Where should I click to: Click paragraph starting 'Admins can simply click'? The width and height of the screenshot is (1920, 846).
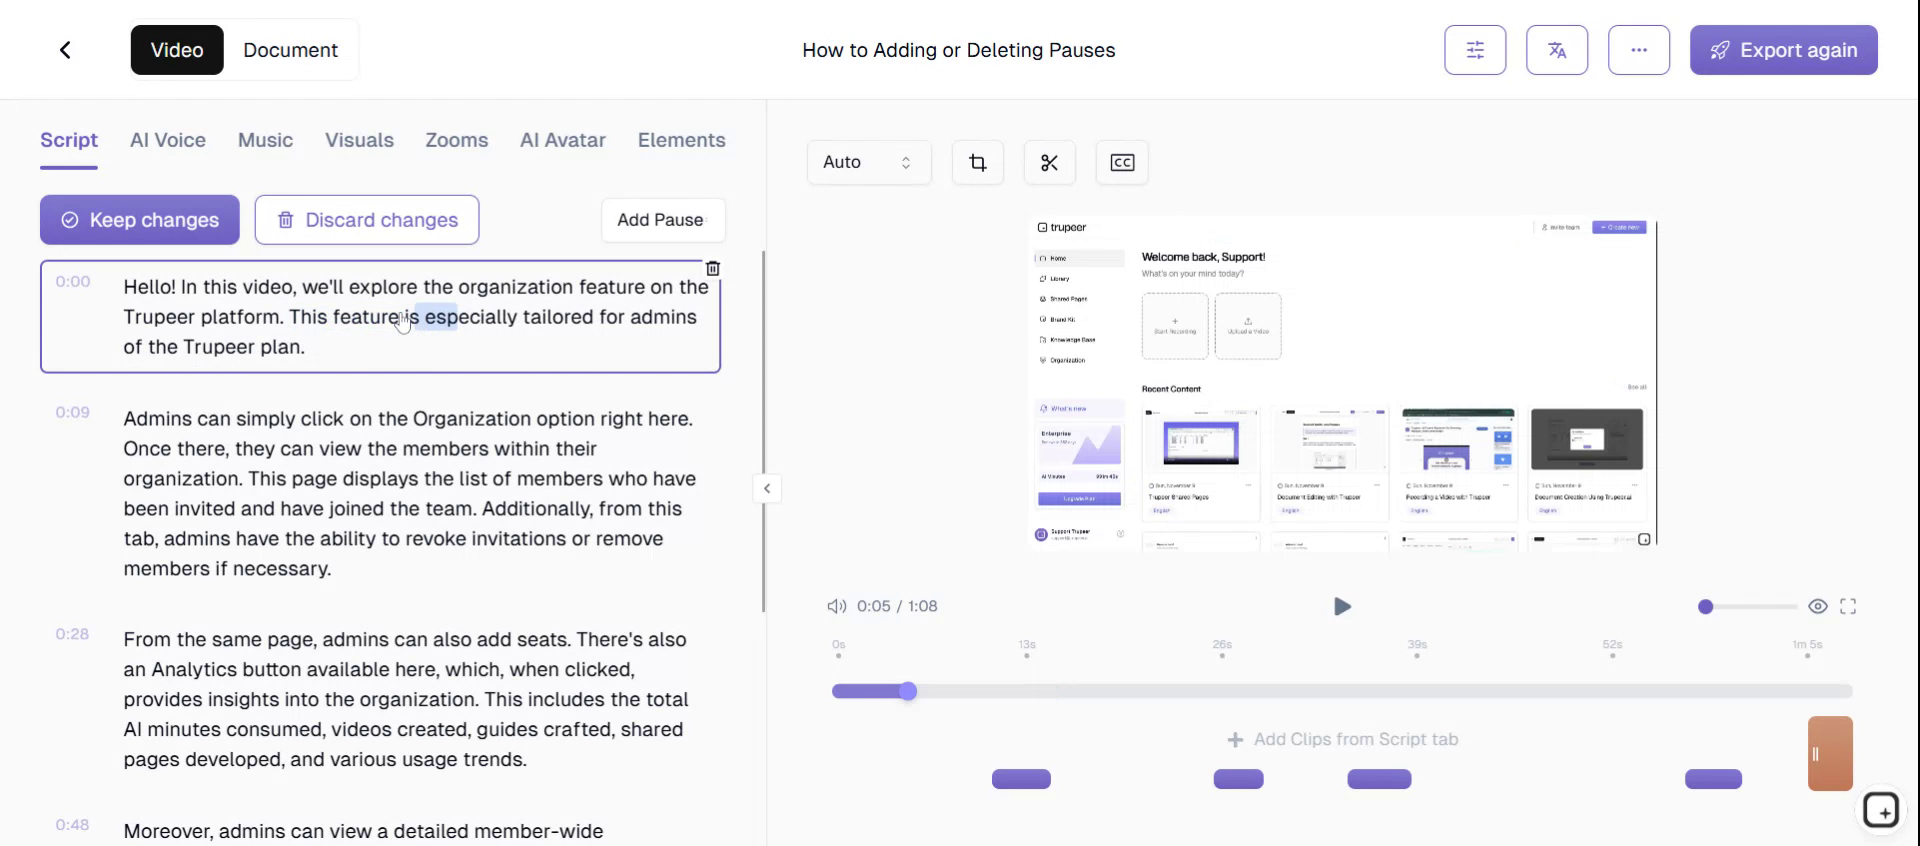coord(410,494)
